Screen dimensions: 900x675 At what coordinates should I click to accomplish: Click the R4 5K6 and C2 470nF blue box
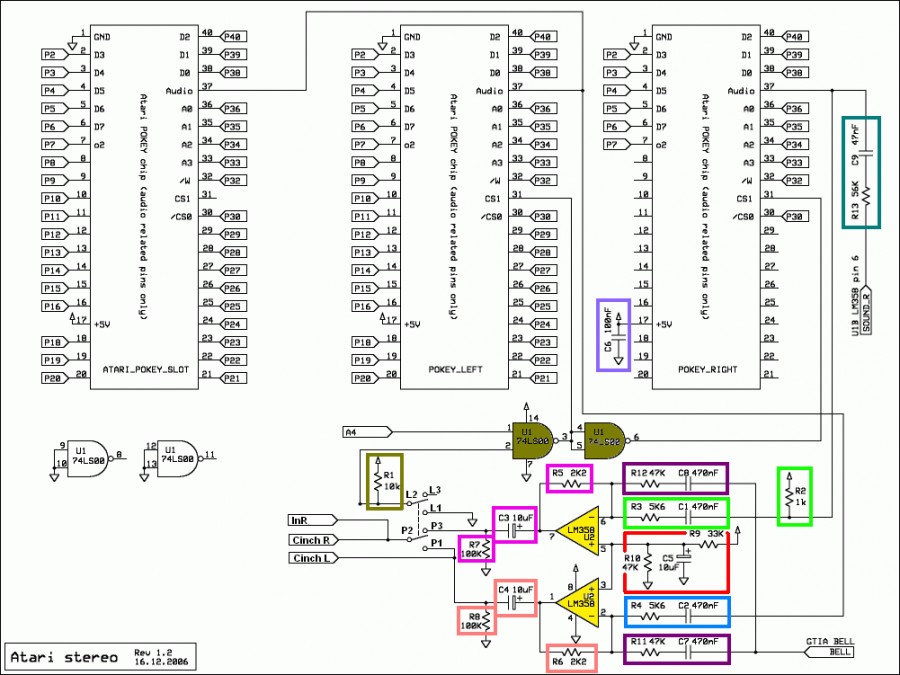tap(676, 611)
